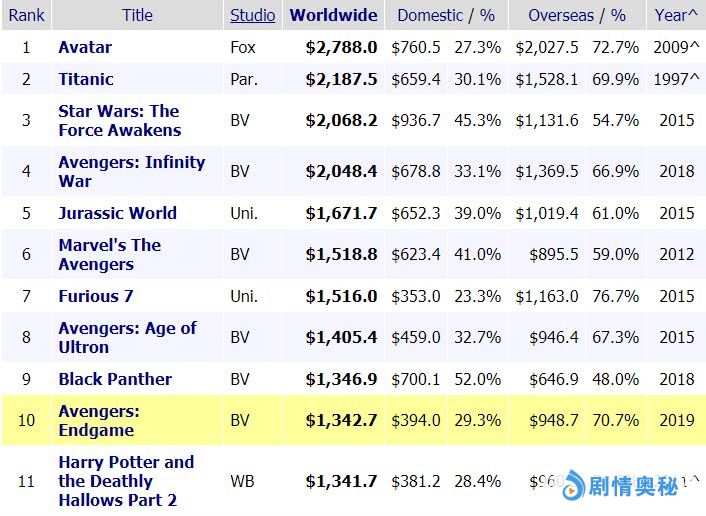
Task: Select the Jurassic World link
Action: click(x=117, y=213)
